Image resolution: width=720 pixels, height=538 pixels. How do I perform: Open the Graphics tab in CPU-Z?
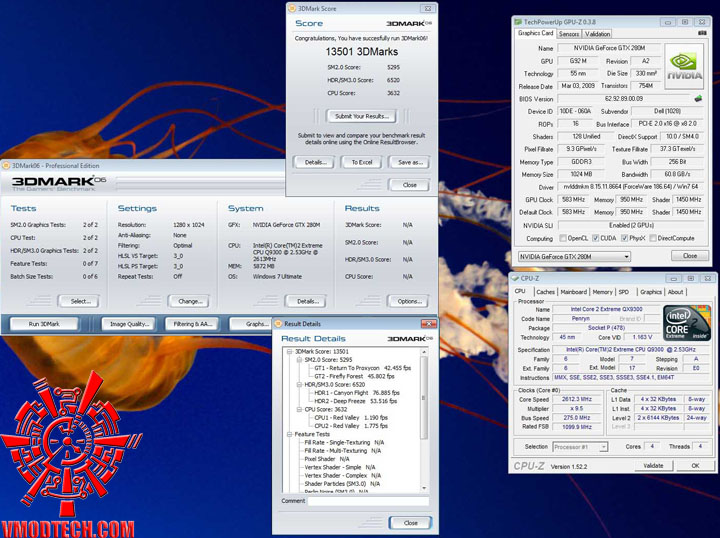(x=651, y=292)
